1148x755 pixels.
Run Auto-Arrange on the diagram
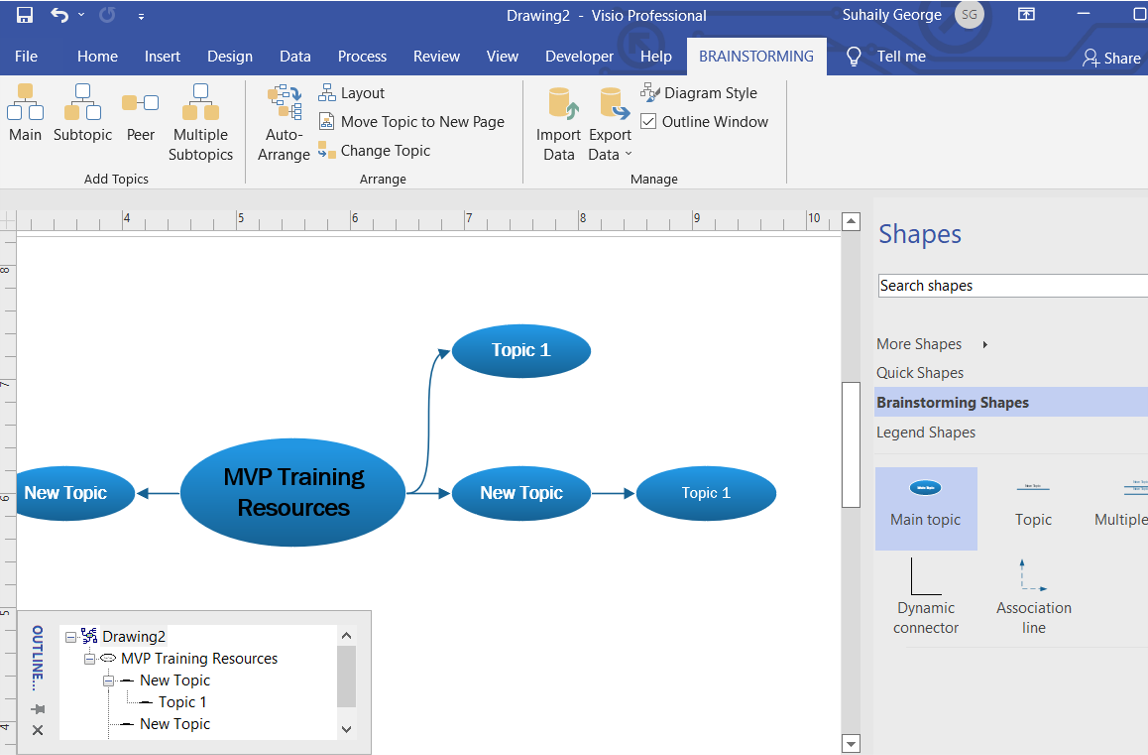pos(284,122)
